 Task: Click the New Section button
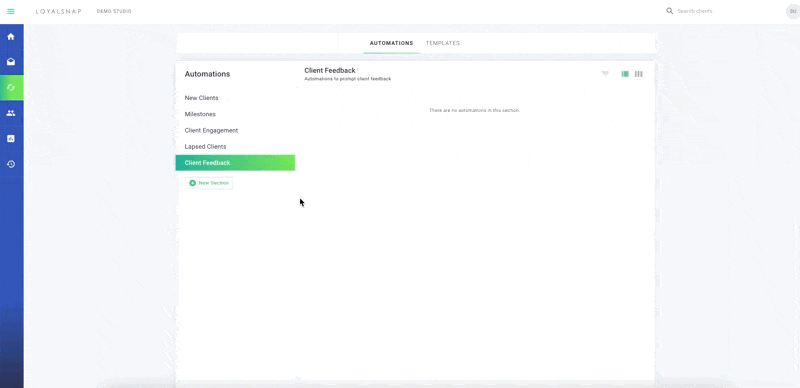pos(209,183)
